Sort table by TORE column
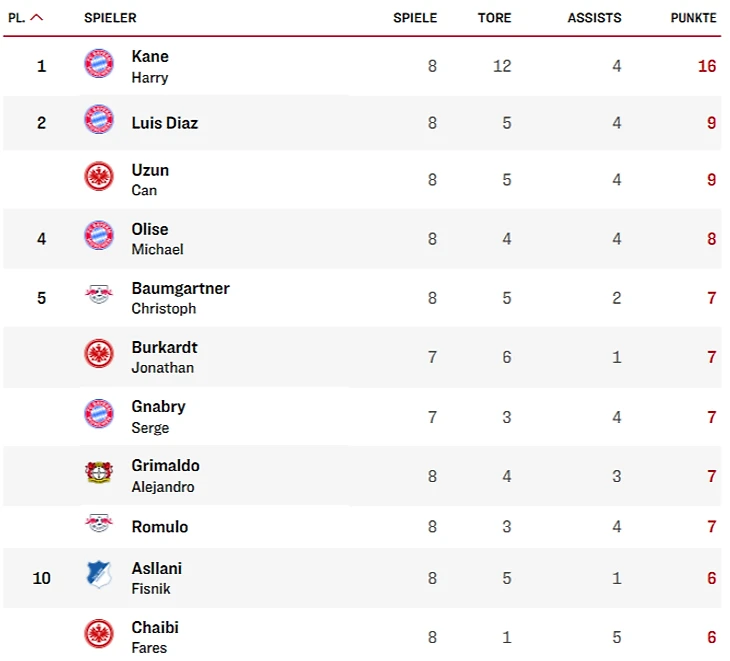Viewport: 730px width, 661px height. tap(494, 18)
